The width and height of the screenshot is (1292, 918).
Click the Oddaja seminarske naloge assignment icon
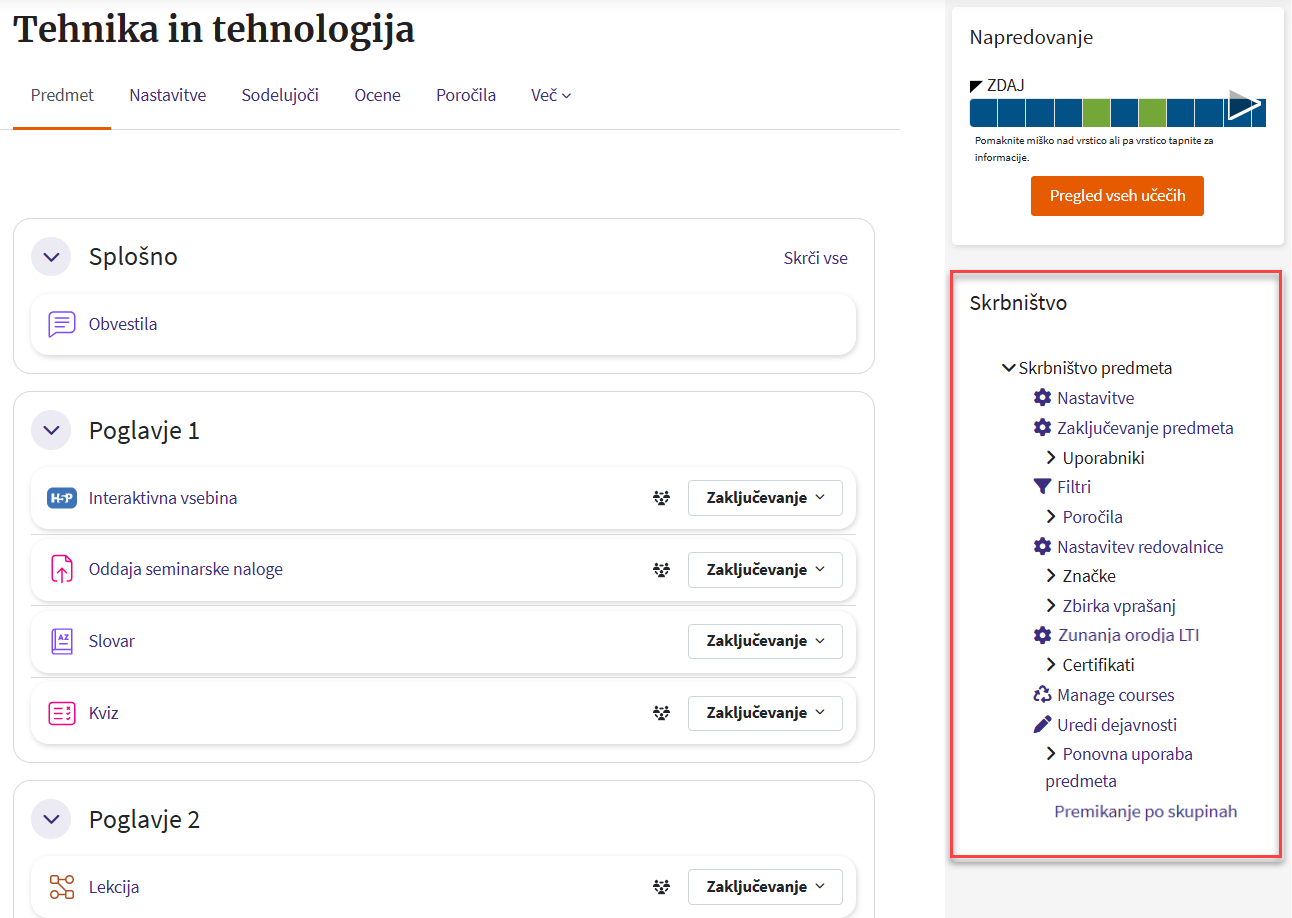(62, 569)
